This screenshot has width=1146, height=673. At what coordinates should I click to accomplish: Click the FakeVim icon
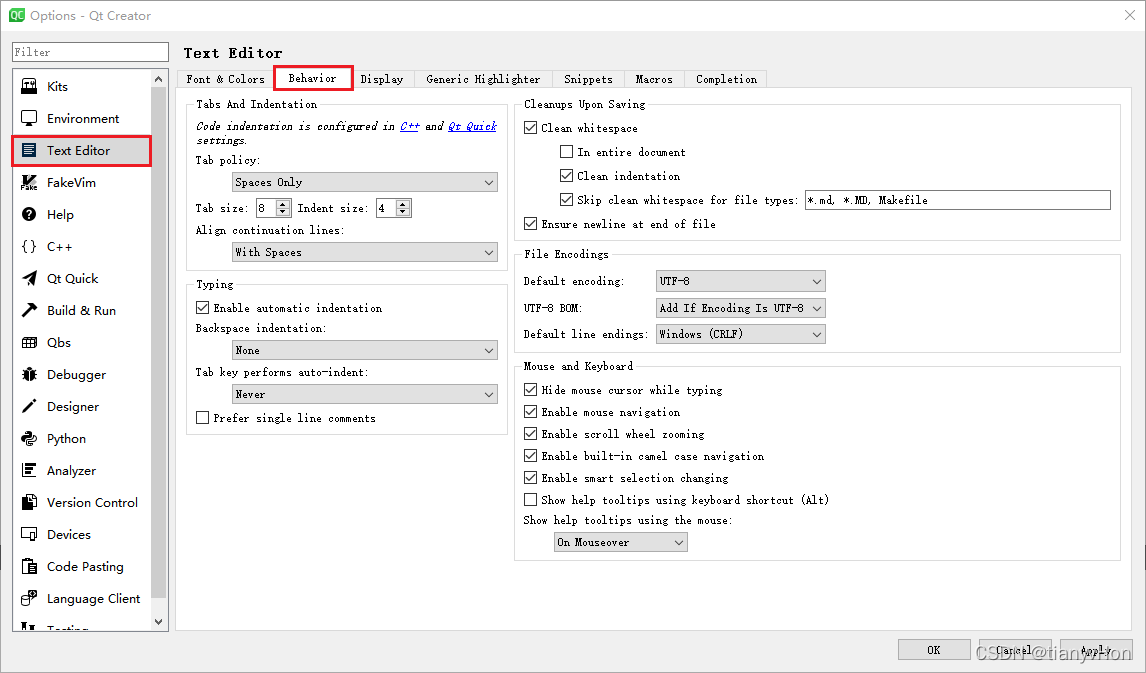tap(29, 183)
